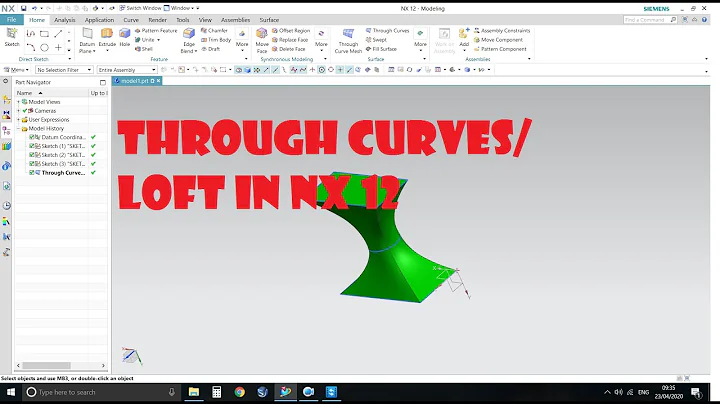Choose Replace Face command
720x404 pixels.
coord(290,39)
